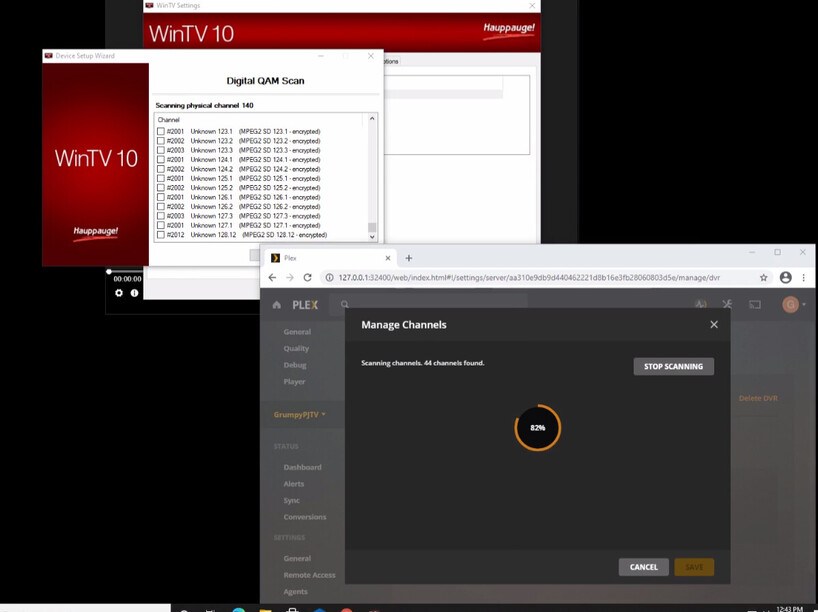Open Conversions in the Plex sidebar
Screen dimensions: 818x612
[305, 517]
